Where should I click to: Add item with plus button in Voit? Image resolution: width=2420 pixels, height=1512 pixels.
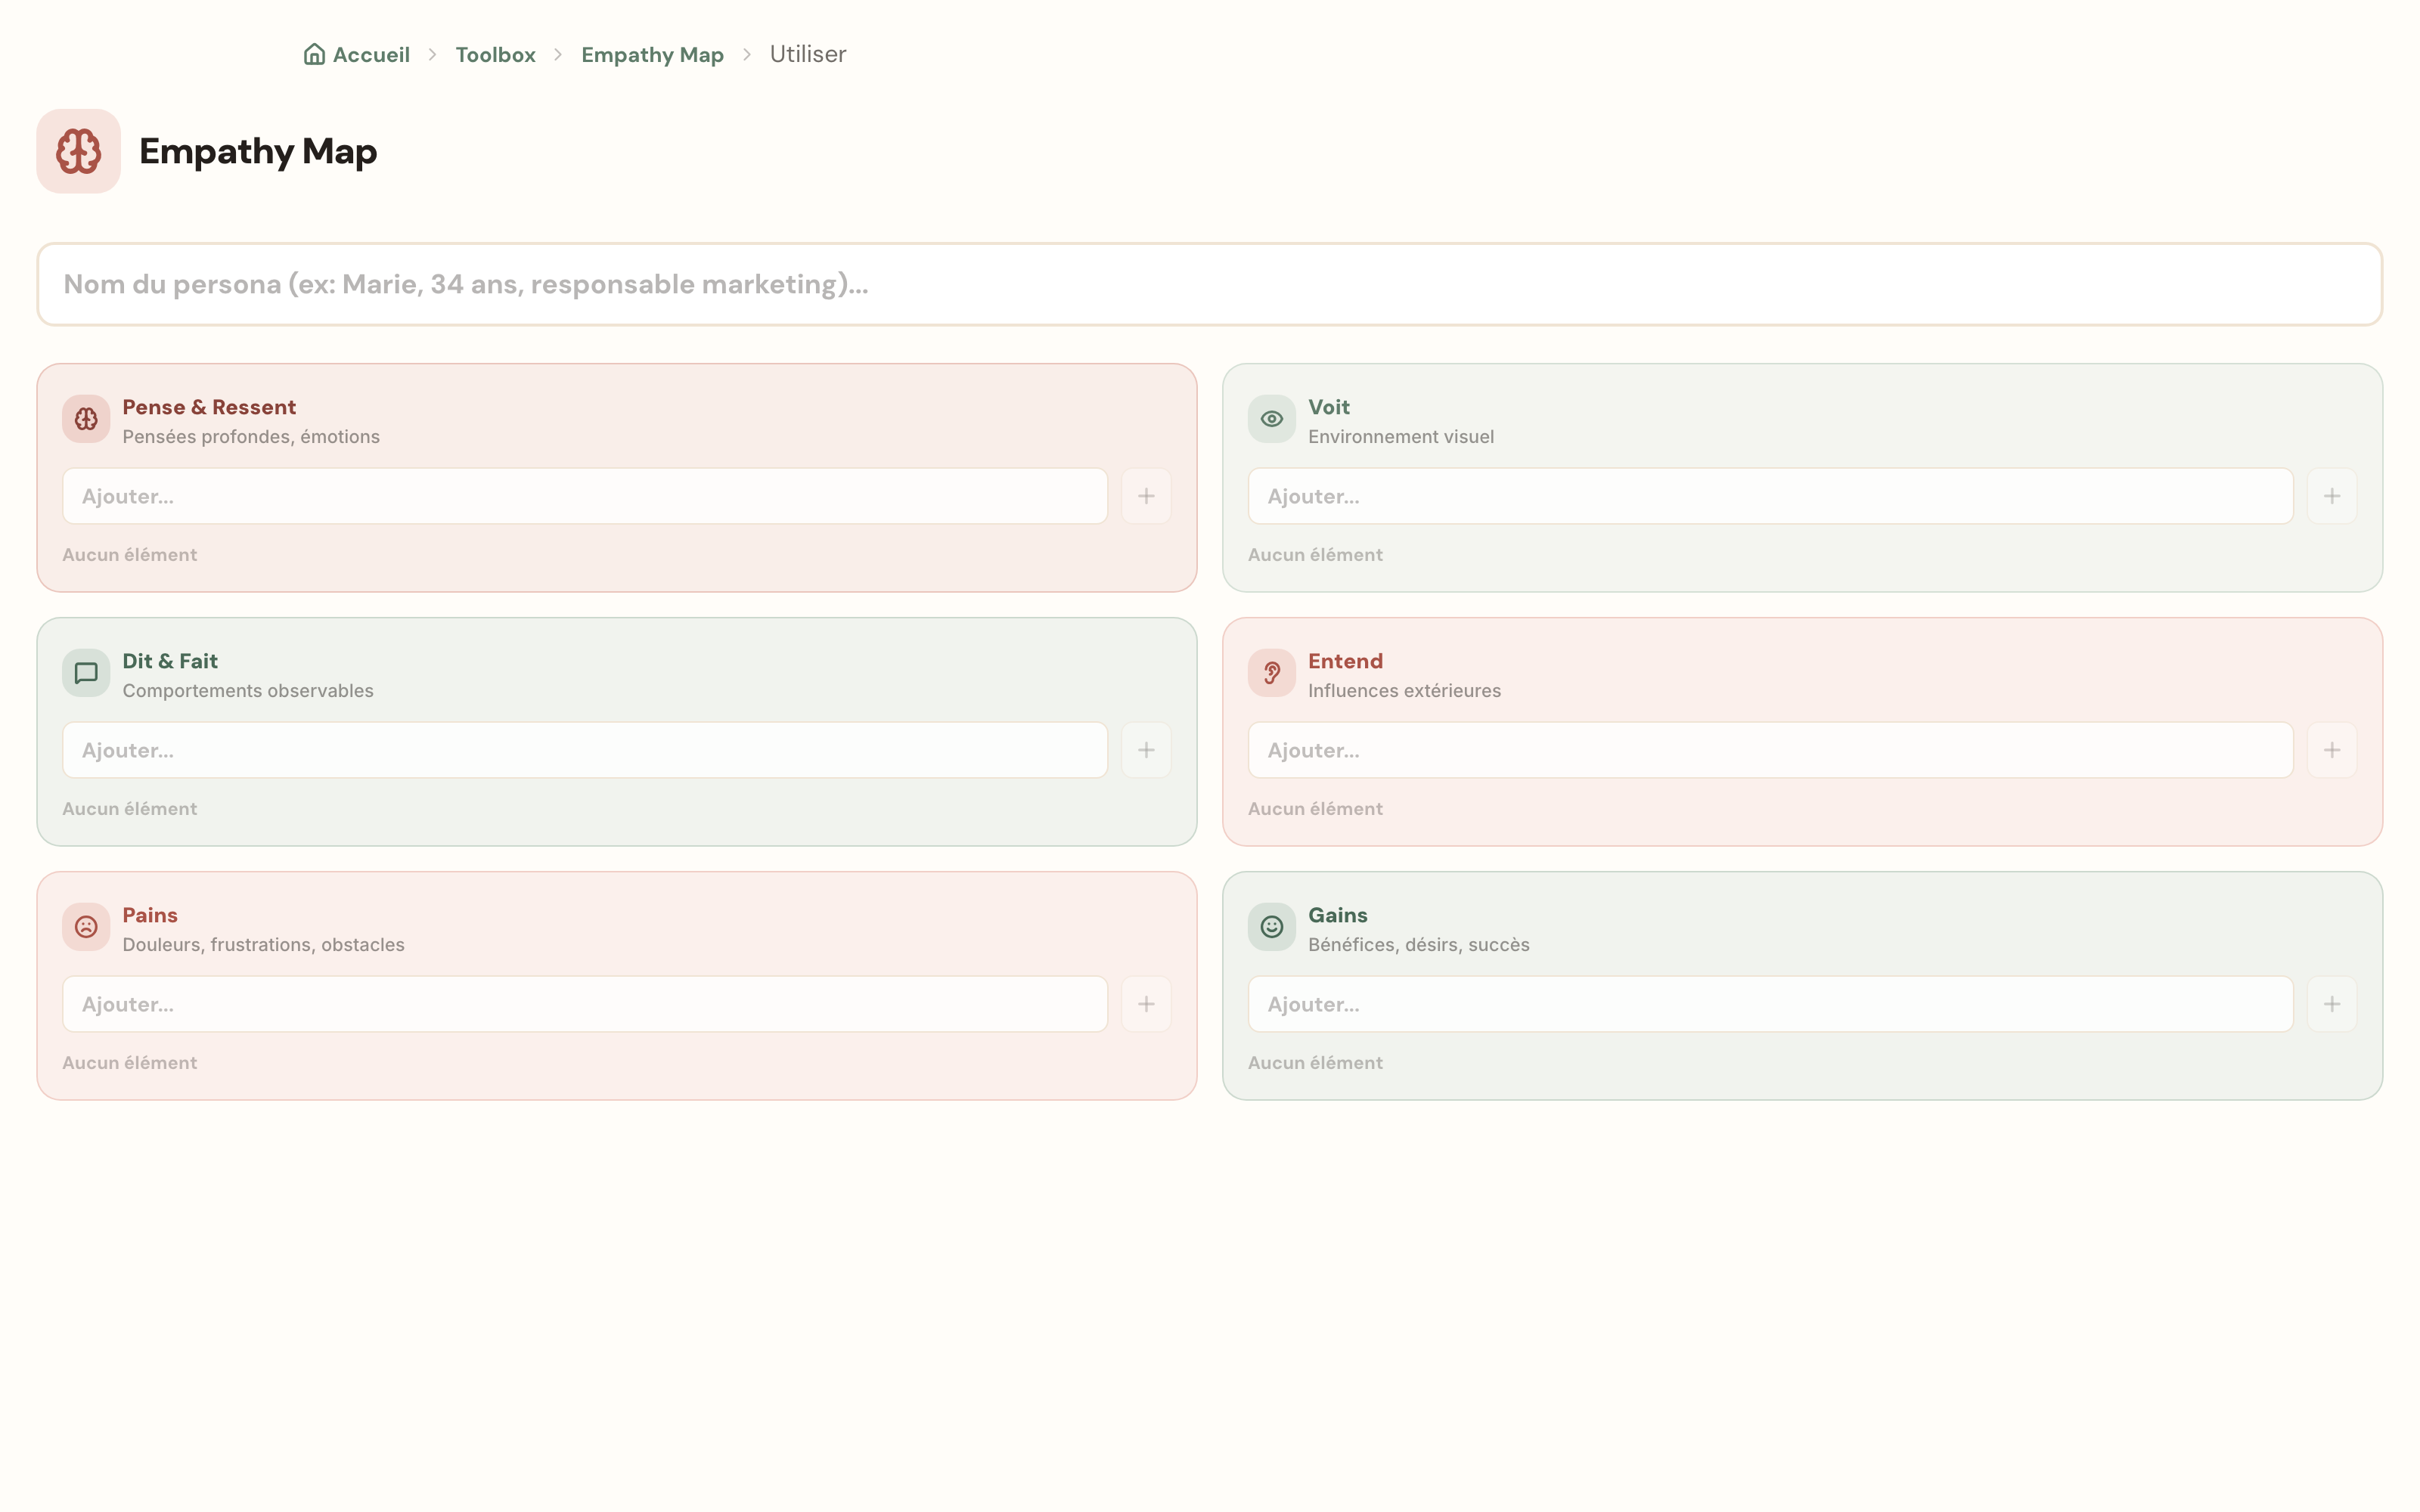pos(2332,496)
